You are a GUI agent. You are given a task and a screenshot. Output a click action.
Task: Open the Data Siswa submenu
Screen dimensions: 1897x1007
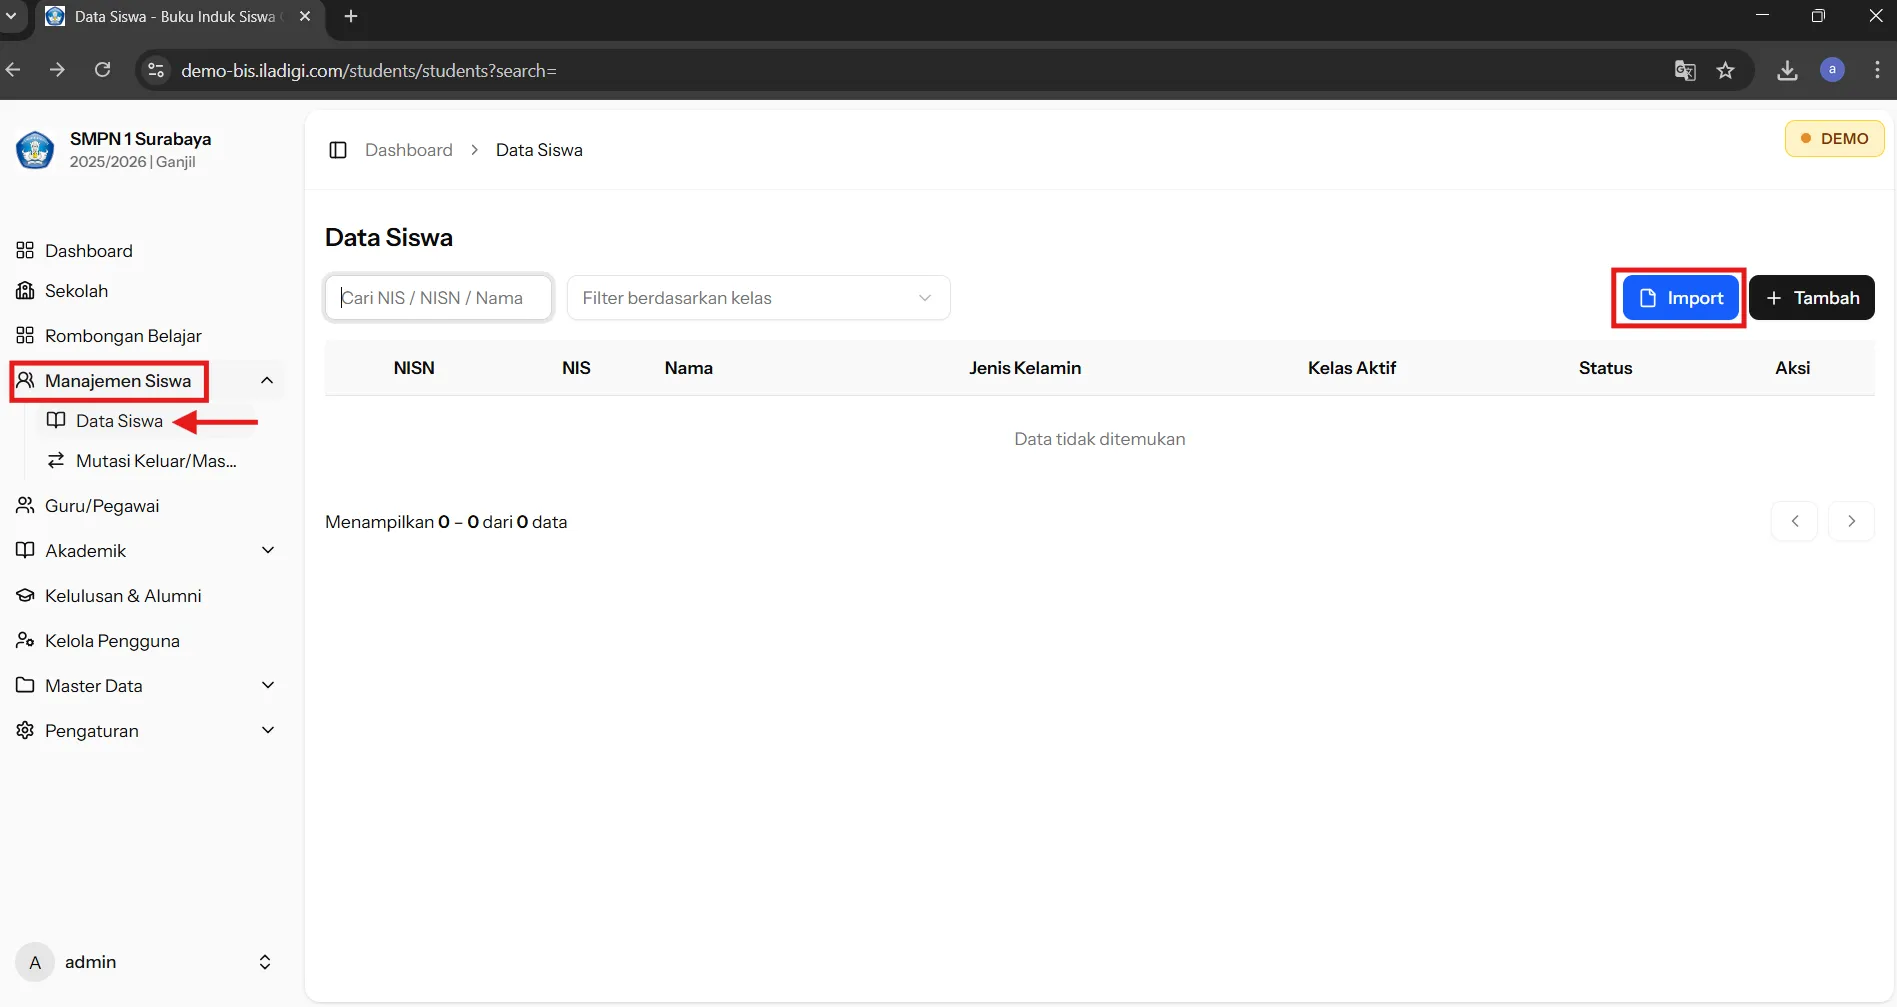point(119,421)
